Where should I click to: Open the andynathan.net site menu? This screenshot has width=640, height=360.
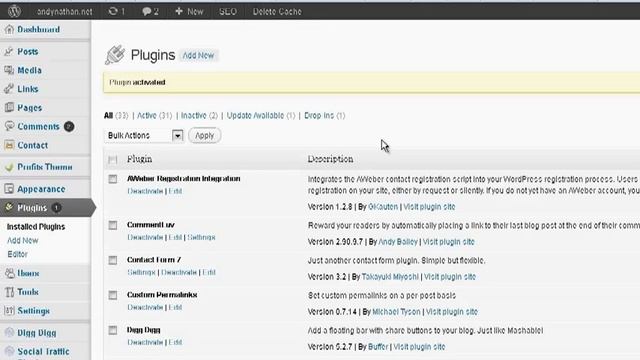[64, 12]
